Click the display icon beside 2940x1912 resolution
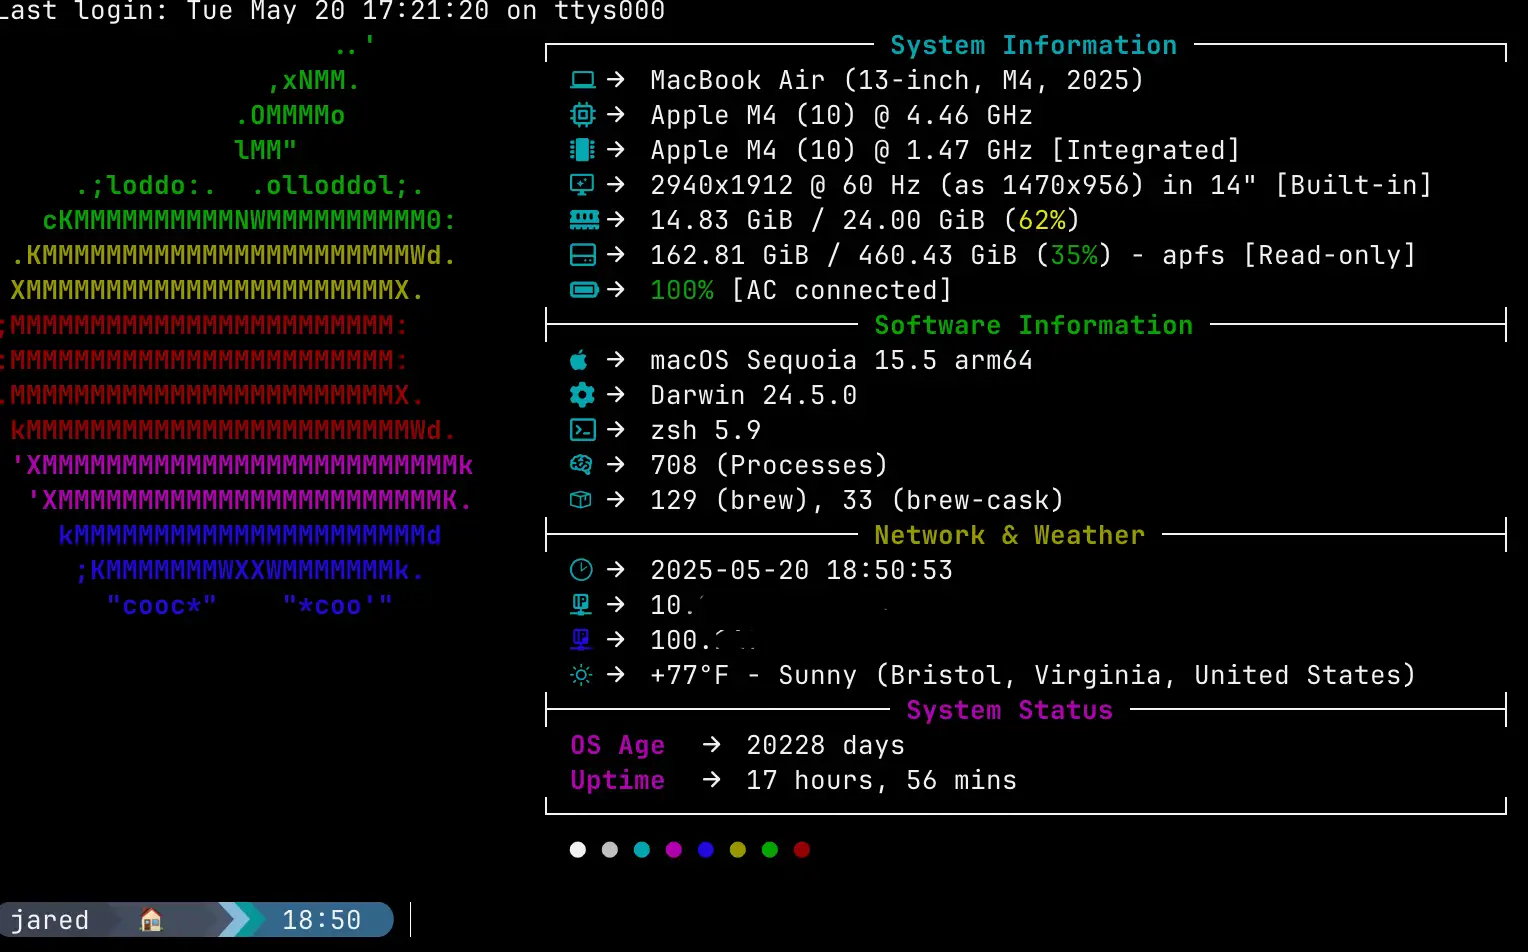Screen dimensions: 1528x952 point(582,185)
